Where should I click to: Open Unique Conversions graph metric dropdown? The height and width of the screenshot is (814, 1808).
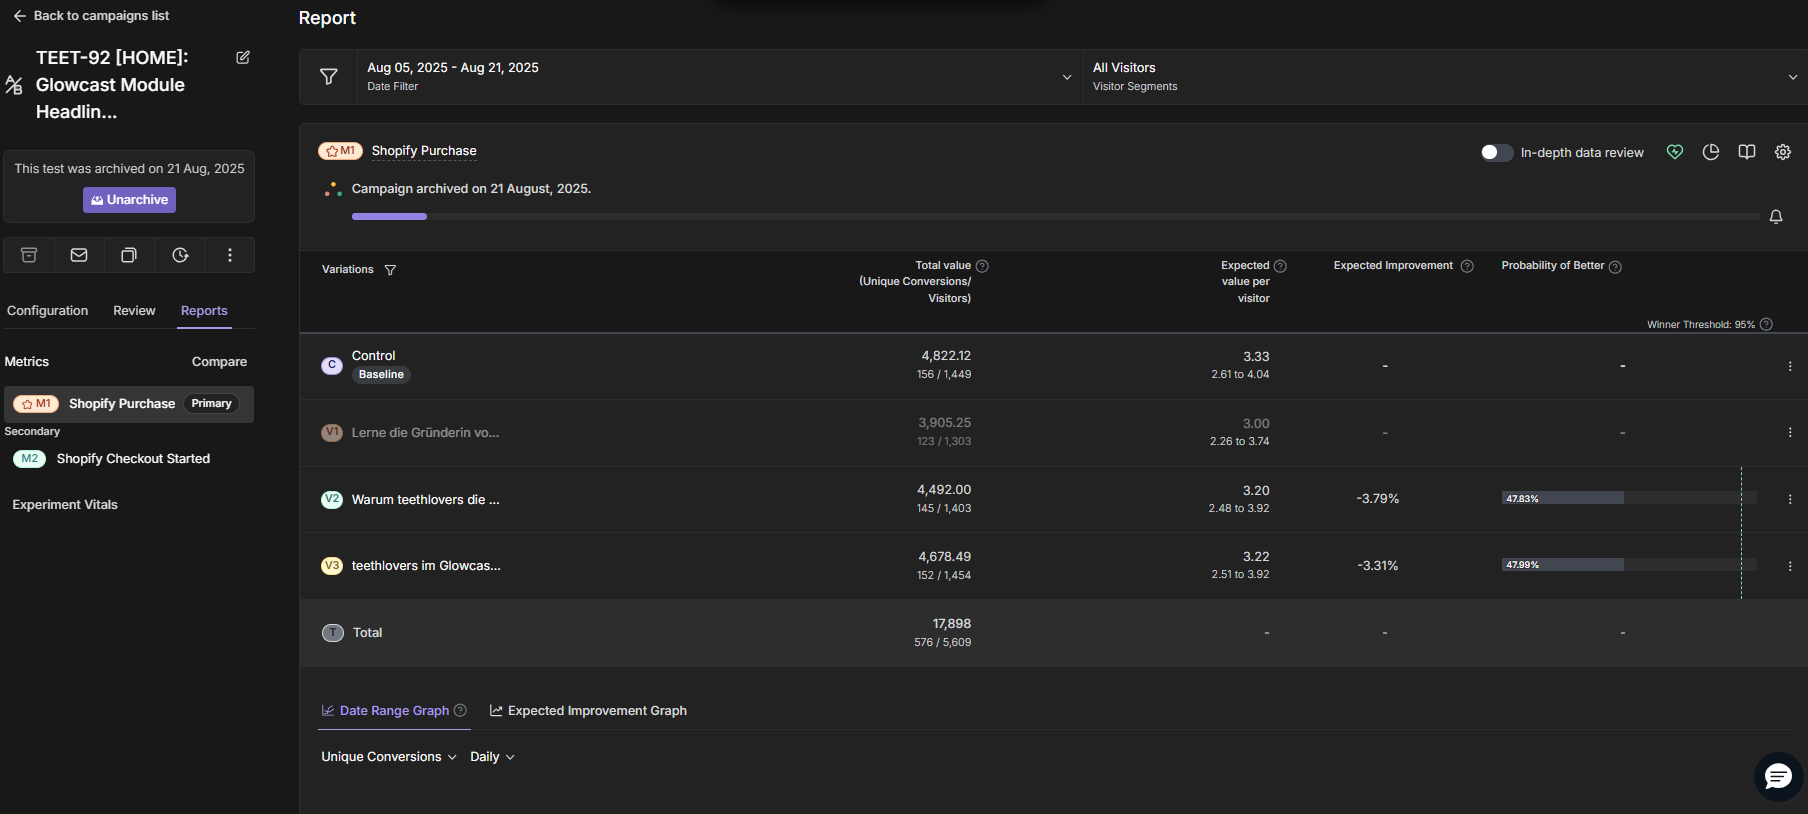pos(389,757)
